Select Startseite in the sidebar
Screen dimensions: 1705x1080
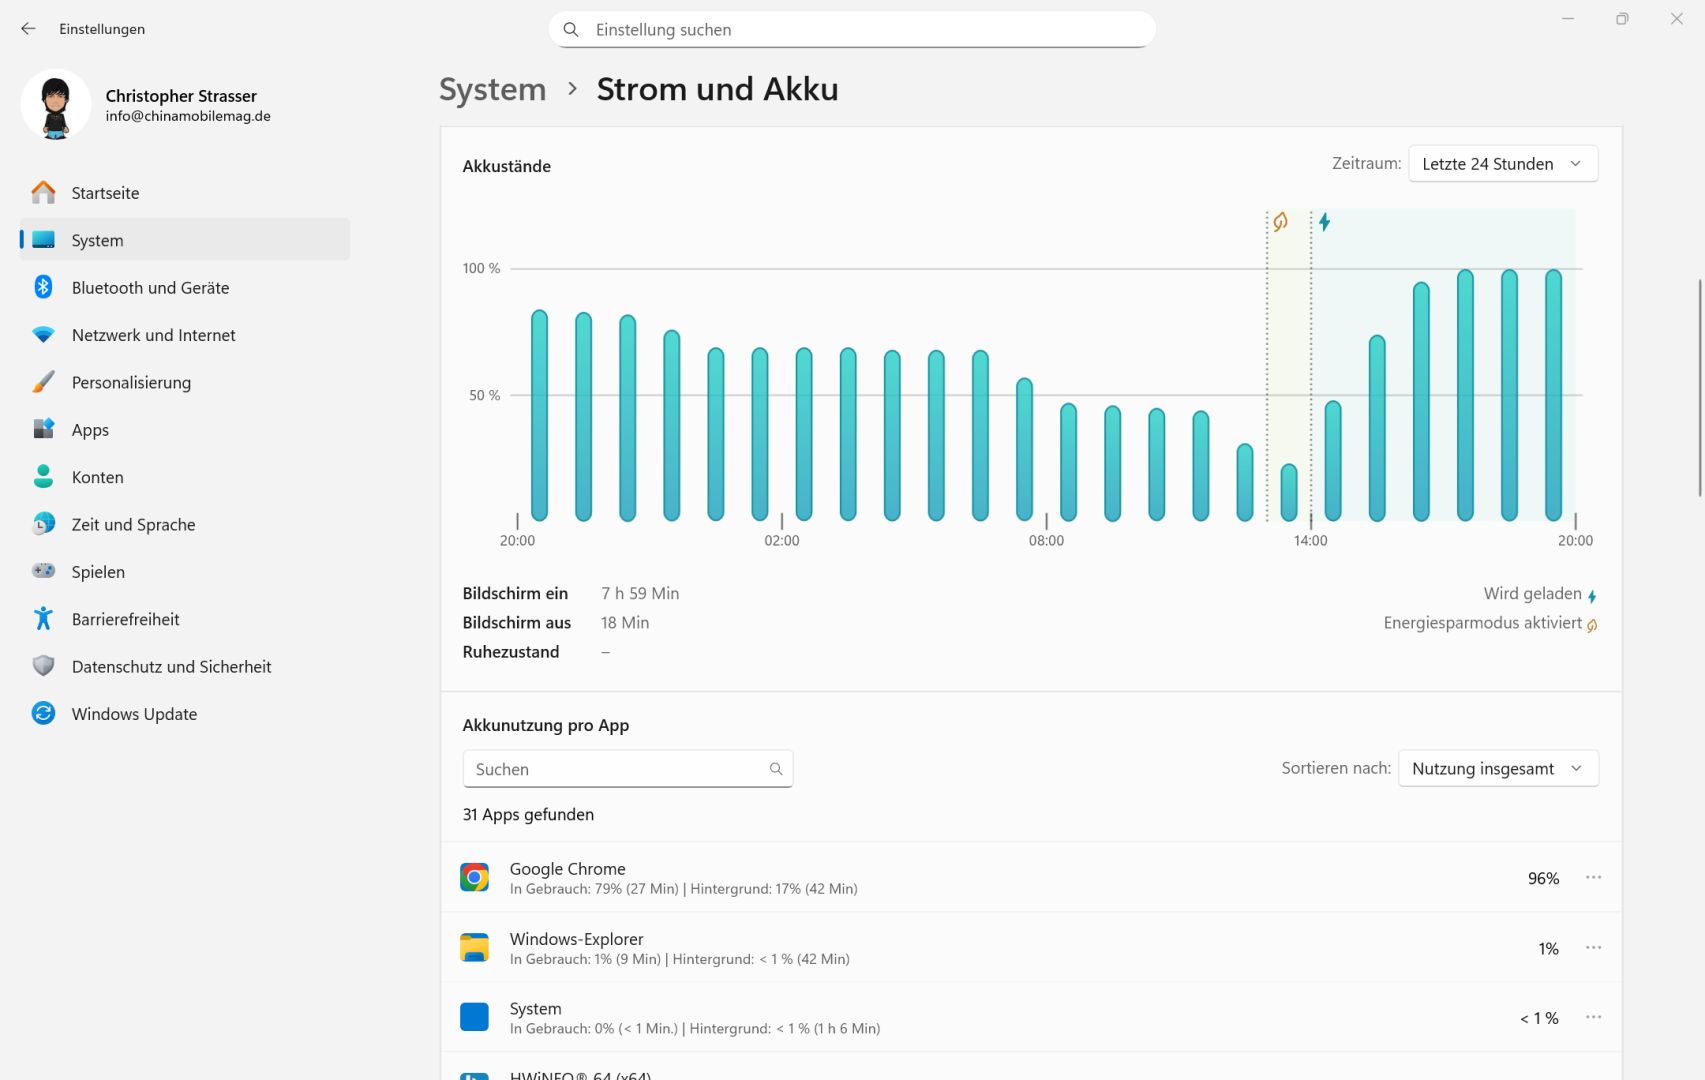185,192
